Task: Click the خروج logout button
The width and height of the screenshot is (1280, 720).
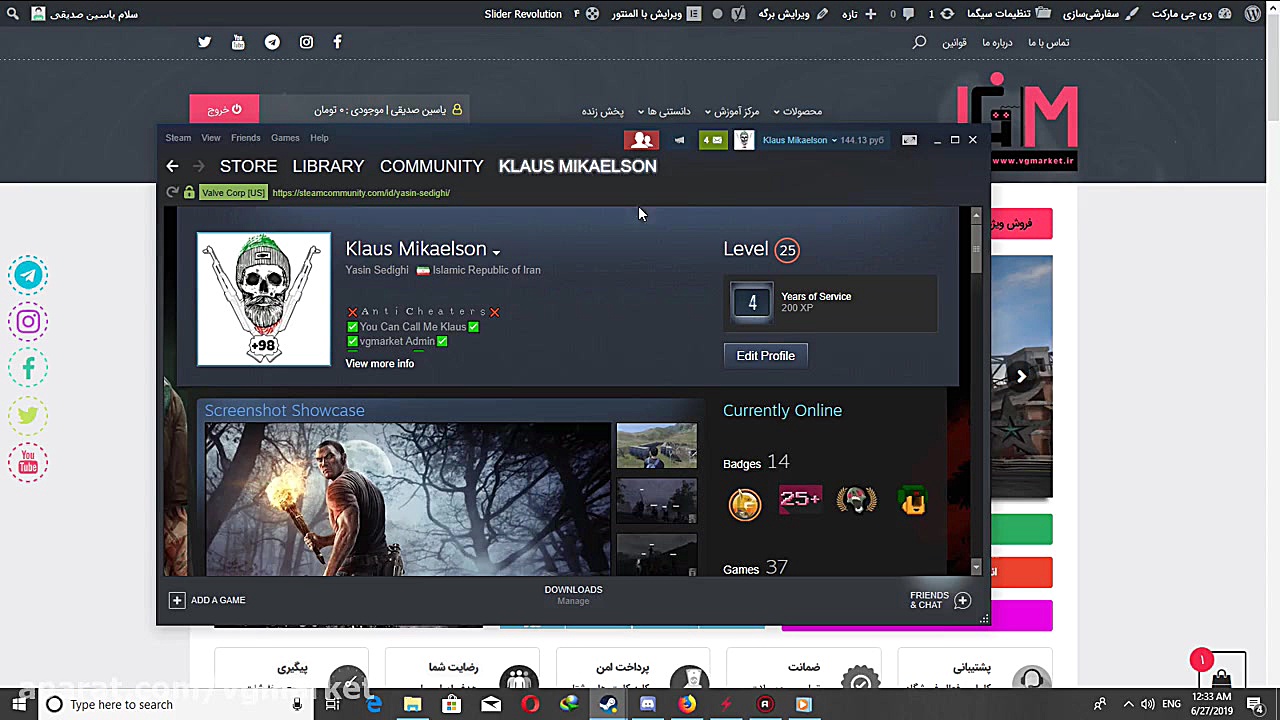Action: (224, 109)
